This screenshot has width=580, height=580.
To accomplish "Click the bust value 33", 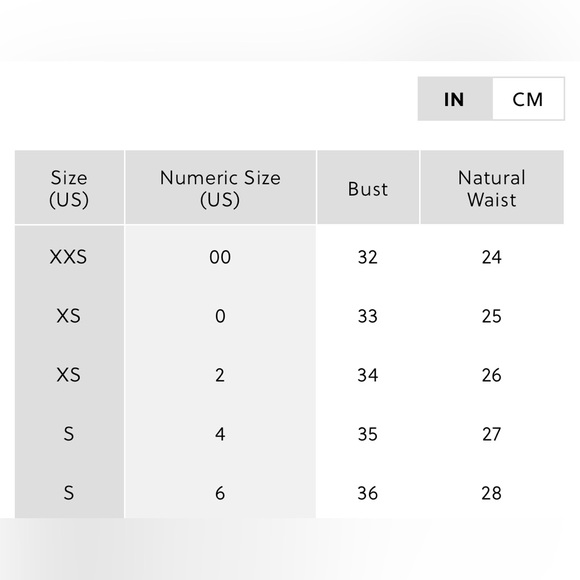I will (x=368, y=316).
